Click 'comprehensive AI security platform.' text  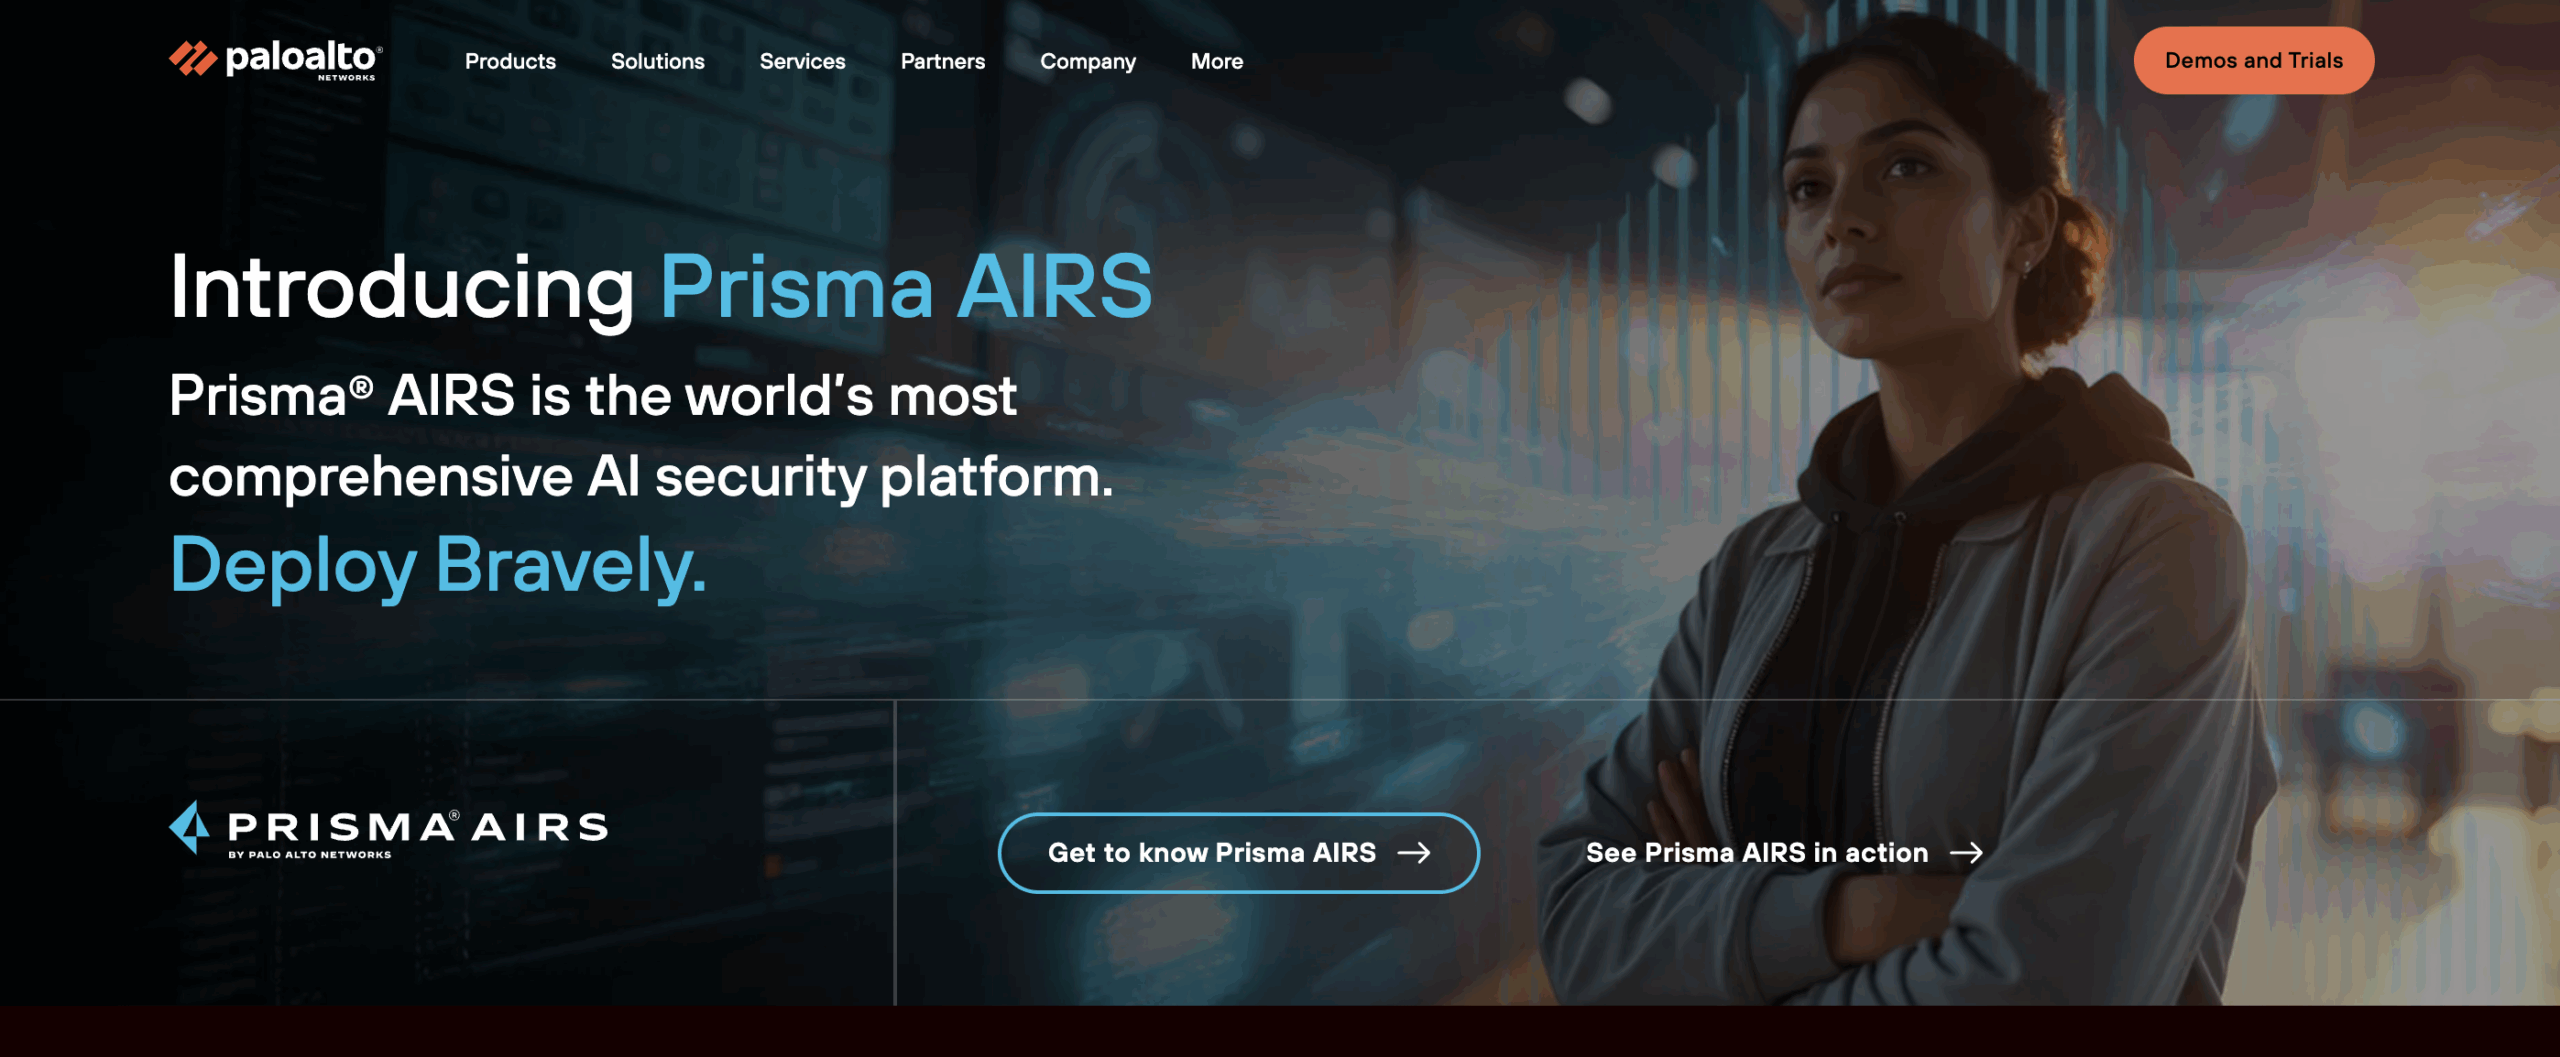pyautogui.click(x=641, y=477)
